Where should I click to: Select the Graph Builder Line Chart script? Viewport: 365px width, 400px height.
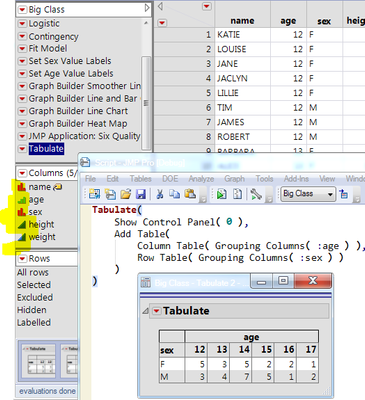tap(78, 111)
